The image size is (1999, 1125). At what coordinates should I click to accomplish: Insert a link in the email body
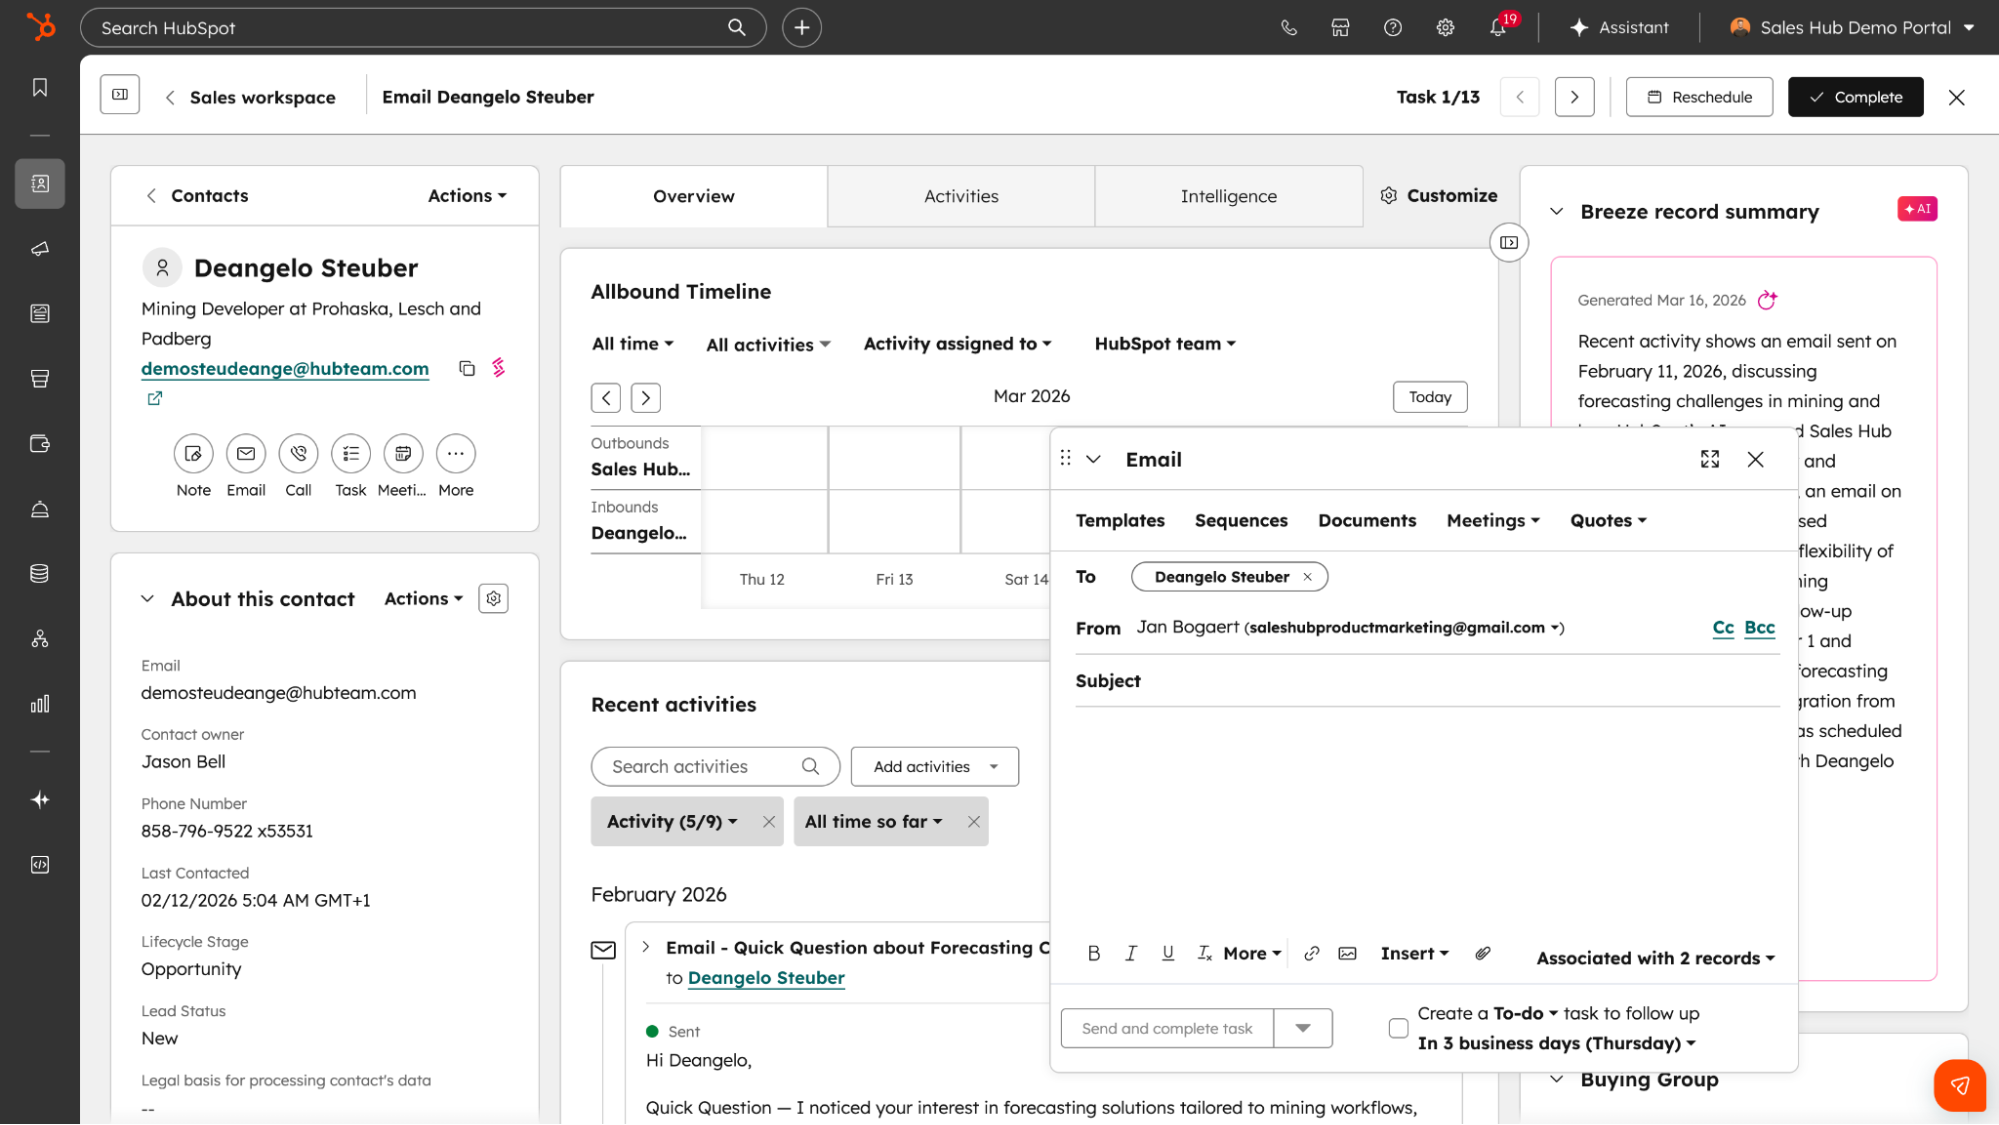pyautogui.click(x=1312, y=954)
